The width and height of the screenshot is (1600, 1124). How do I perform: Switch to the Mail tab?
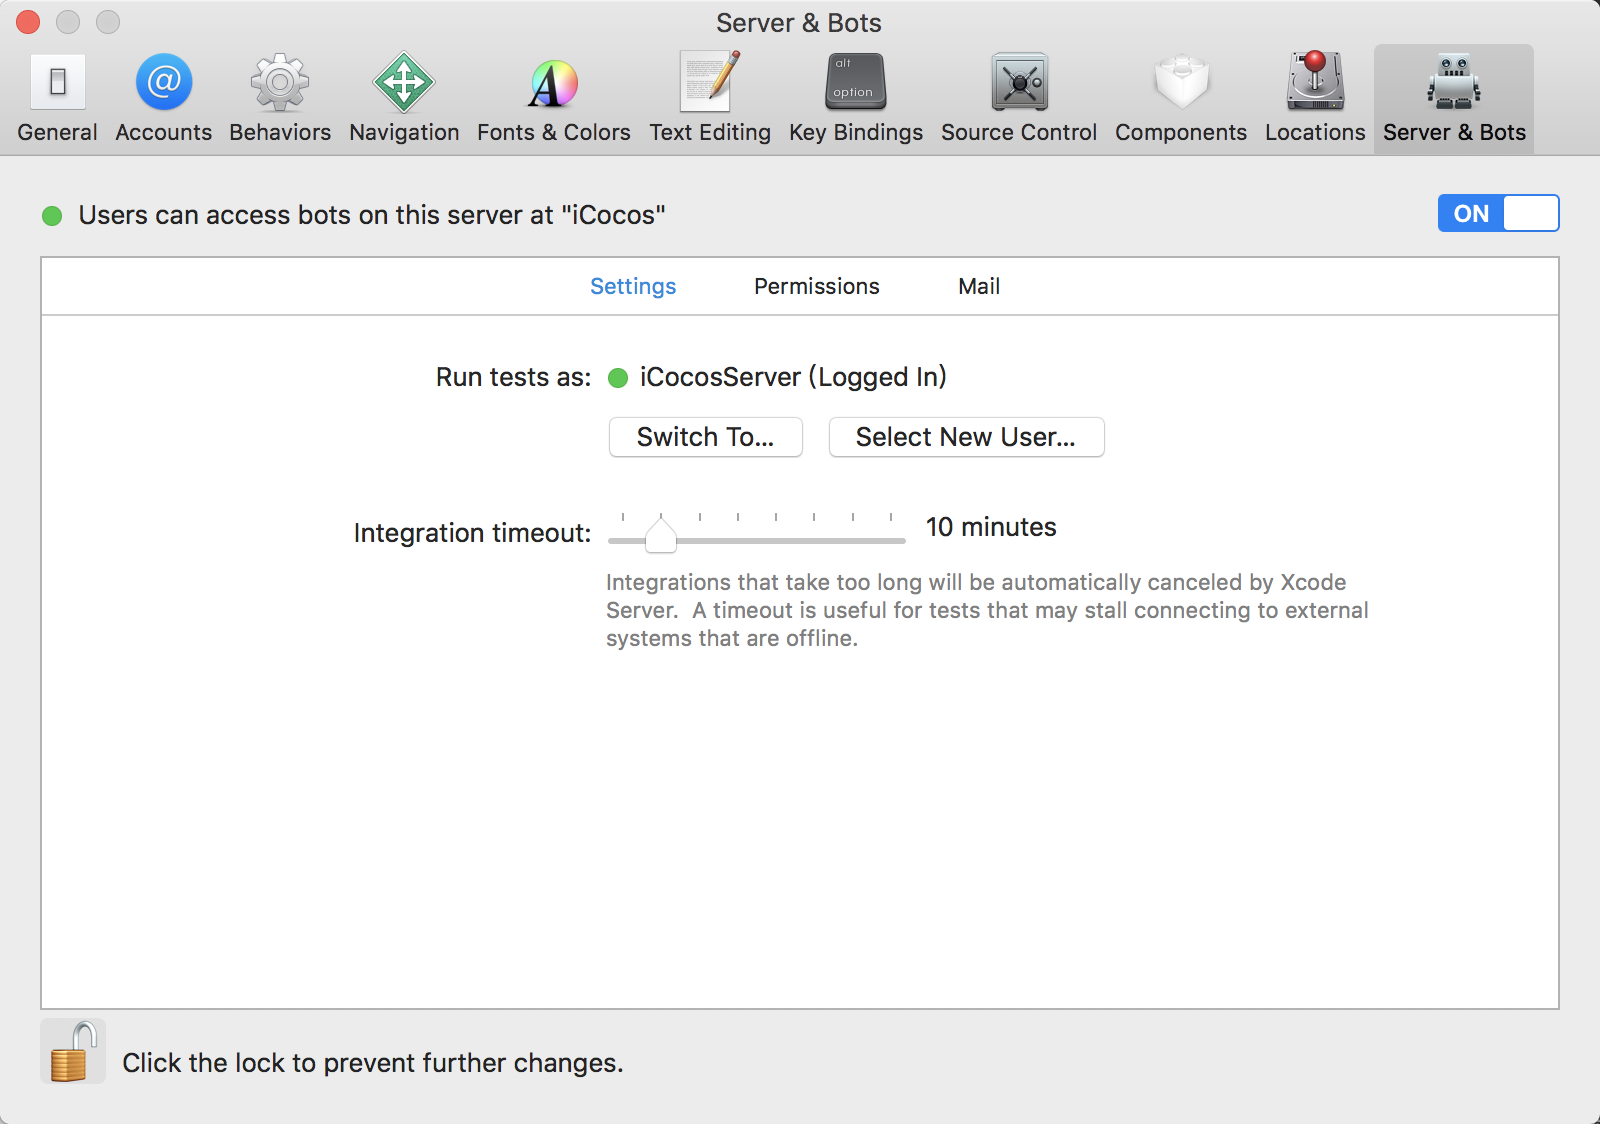point(979,286)
